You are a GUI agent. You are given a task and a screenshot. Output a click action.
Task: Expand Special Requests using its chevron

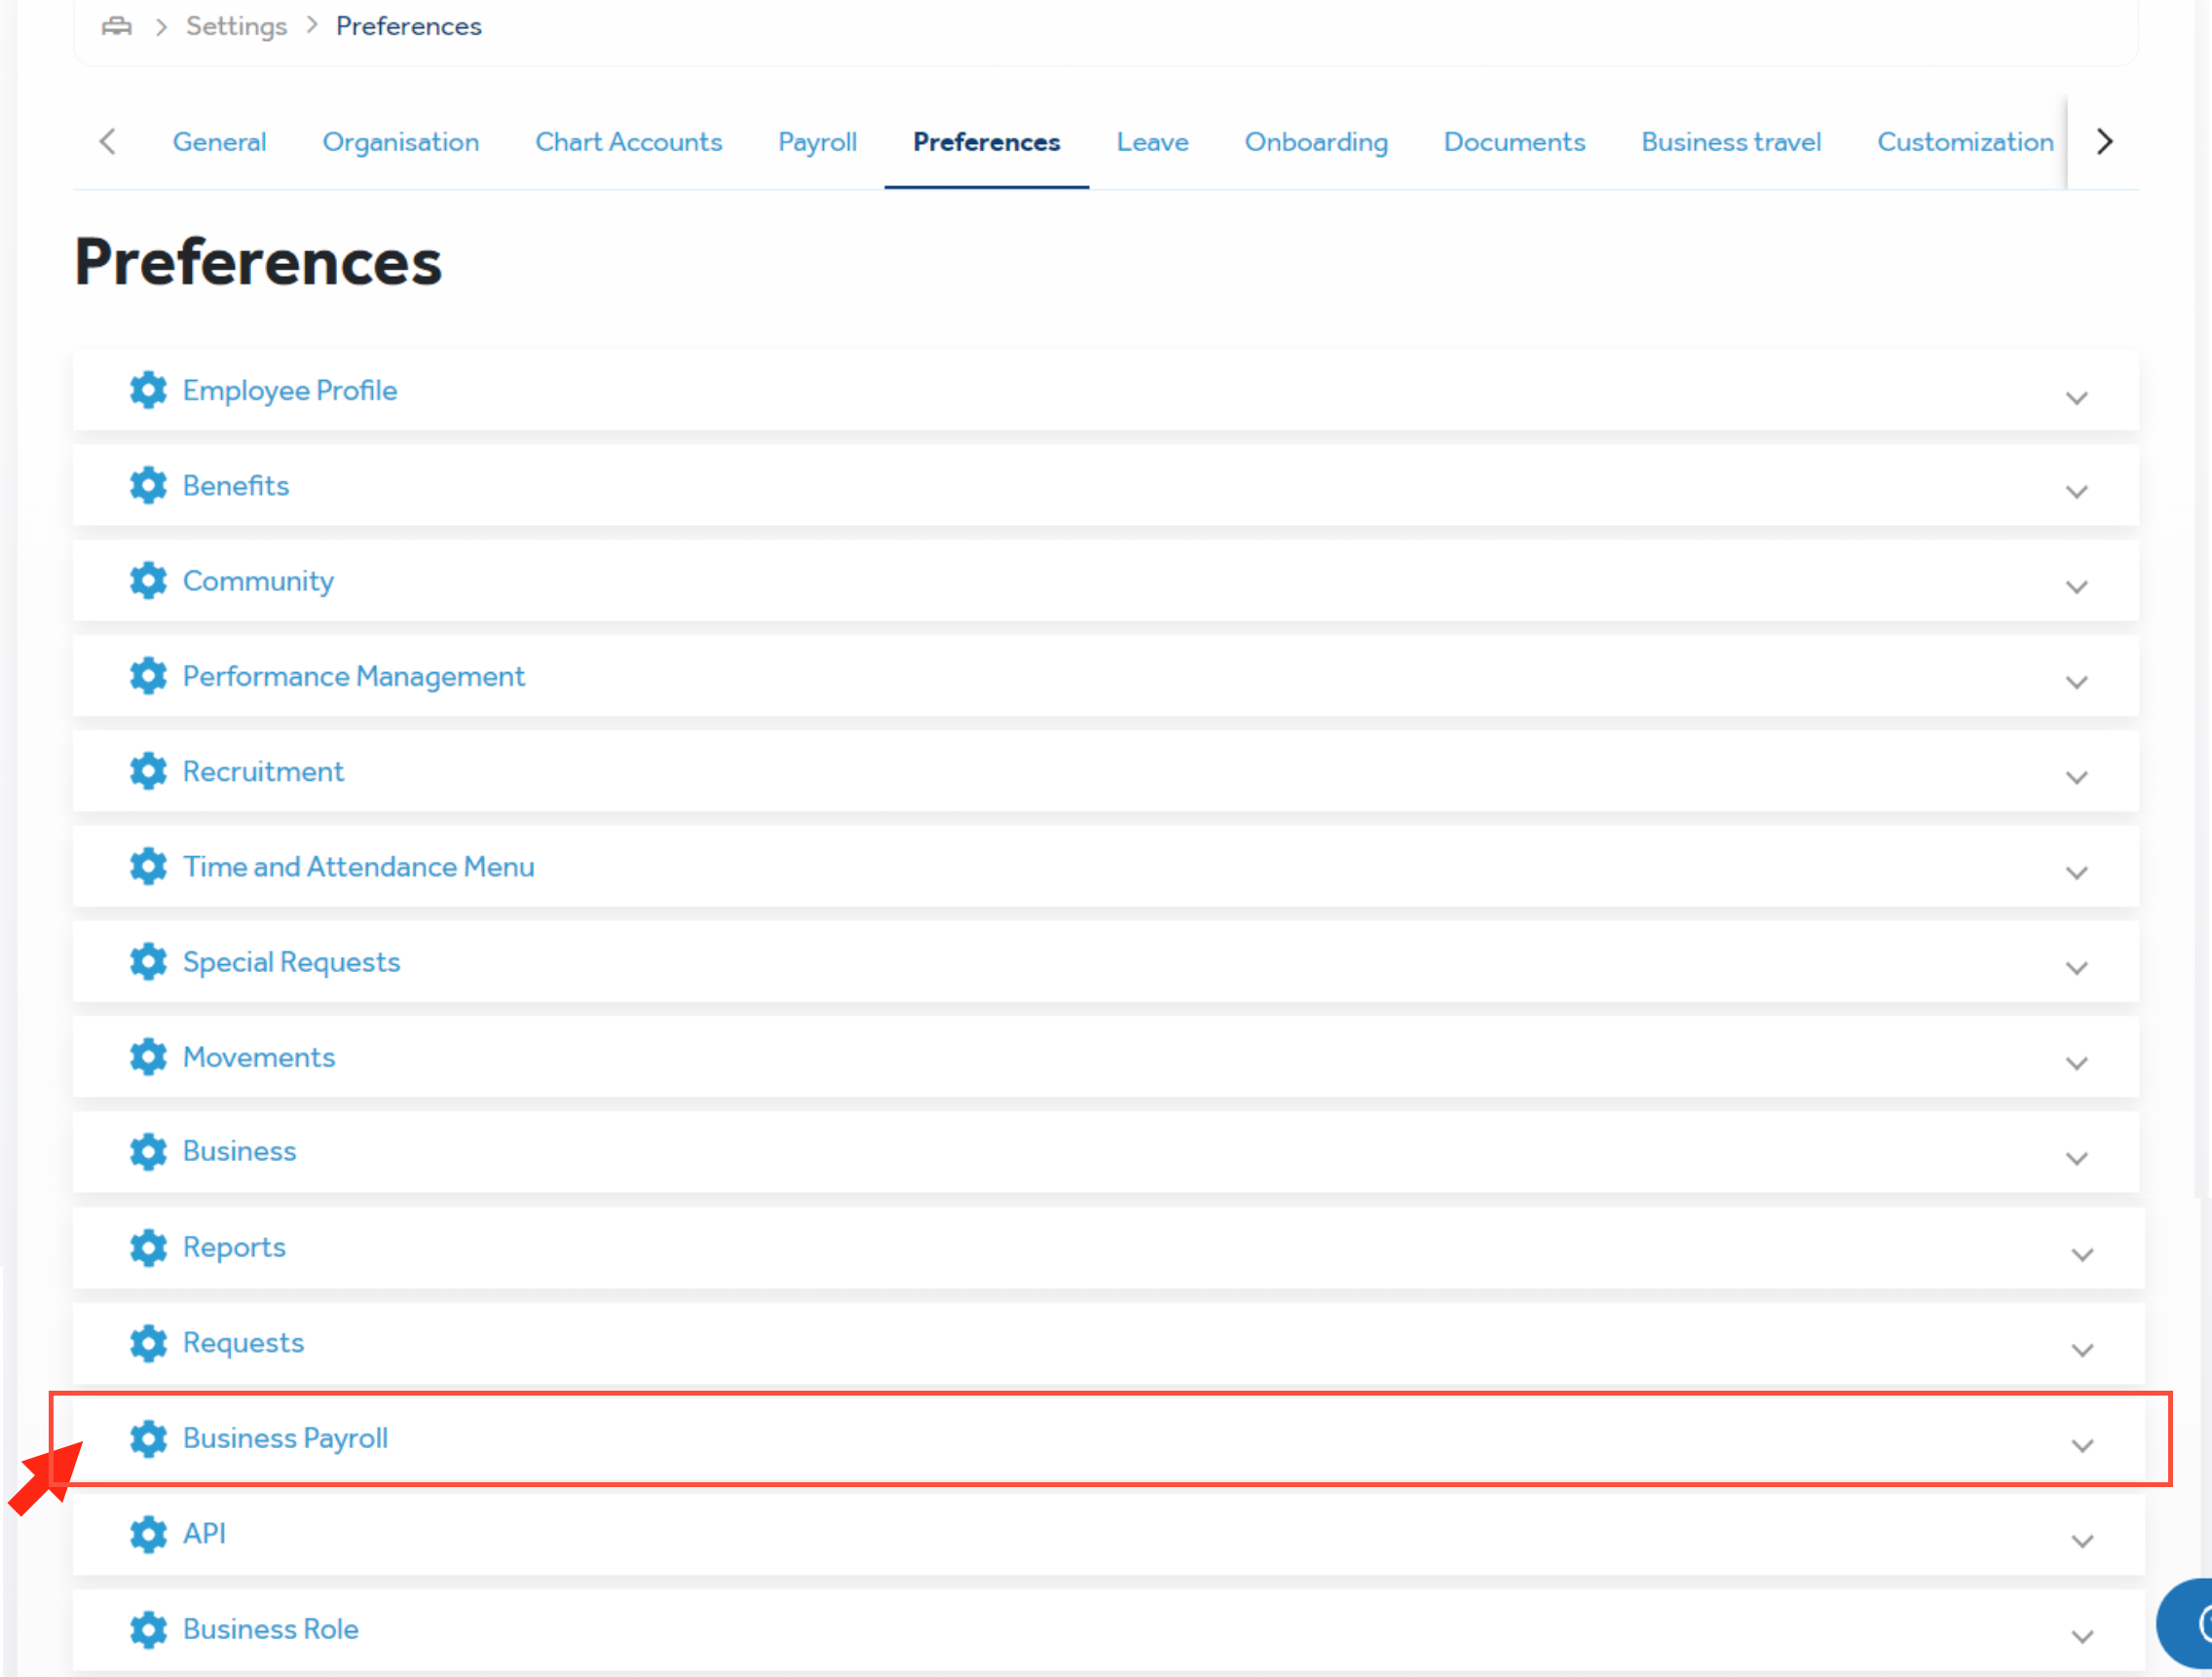2076,968
